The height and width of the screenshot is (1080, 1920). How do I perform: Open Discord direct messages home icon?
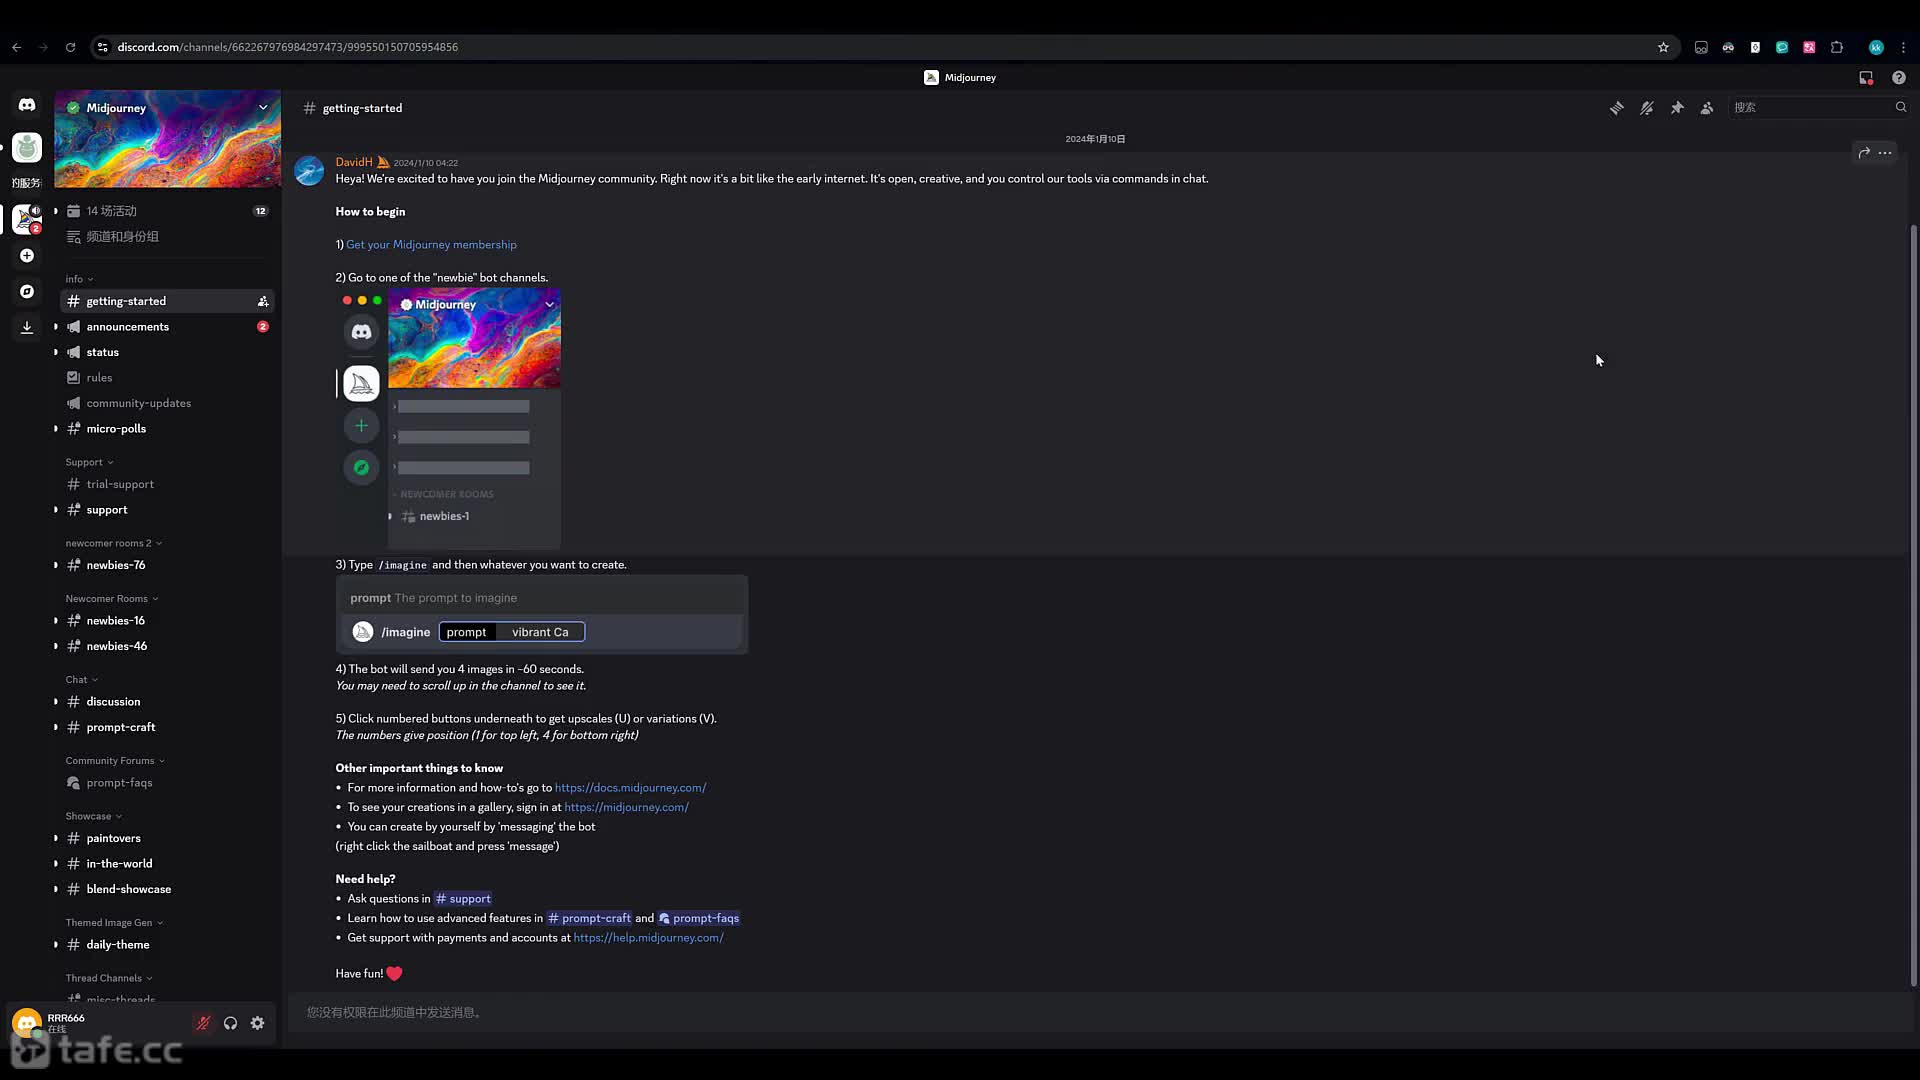pos(27,105)
